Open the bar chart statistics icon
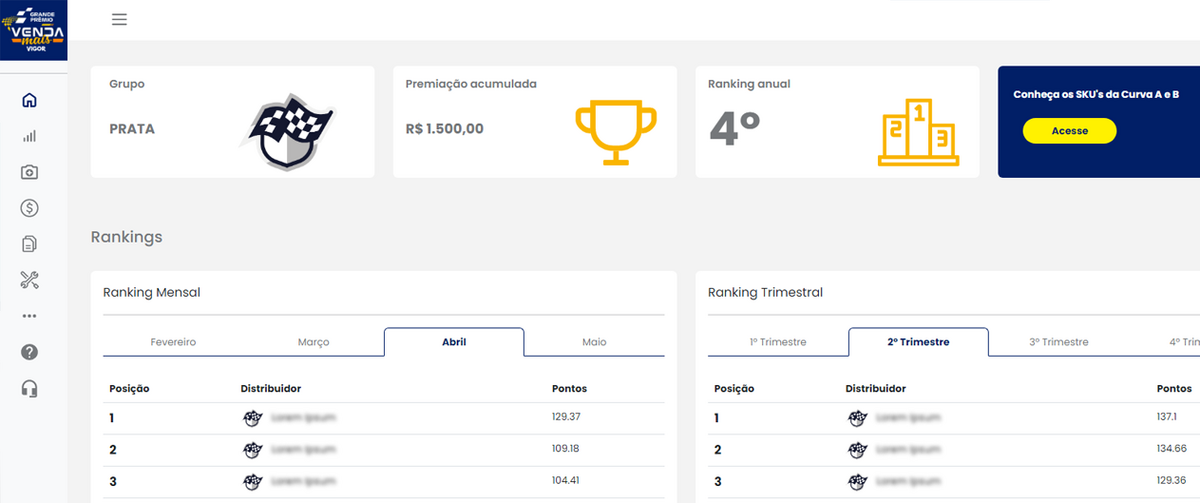The height and width of the screenshot is (503, 1200). pyautogui.click(x=29, y=136)
